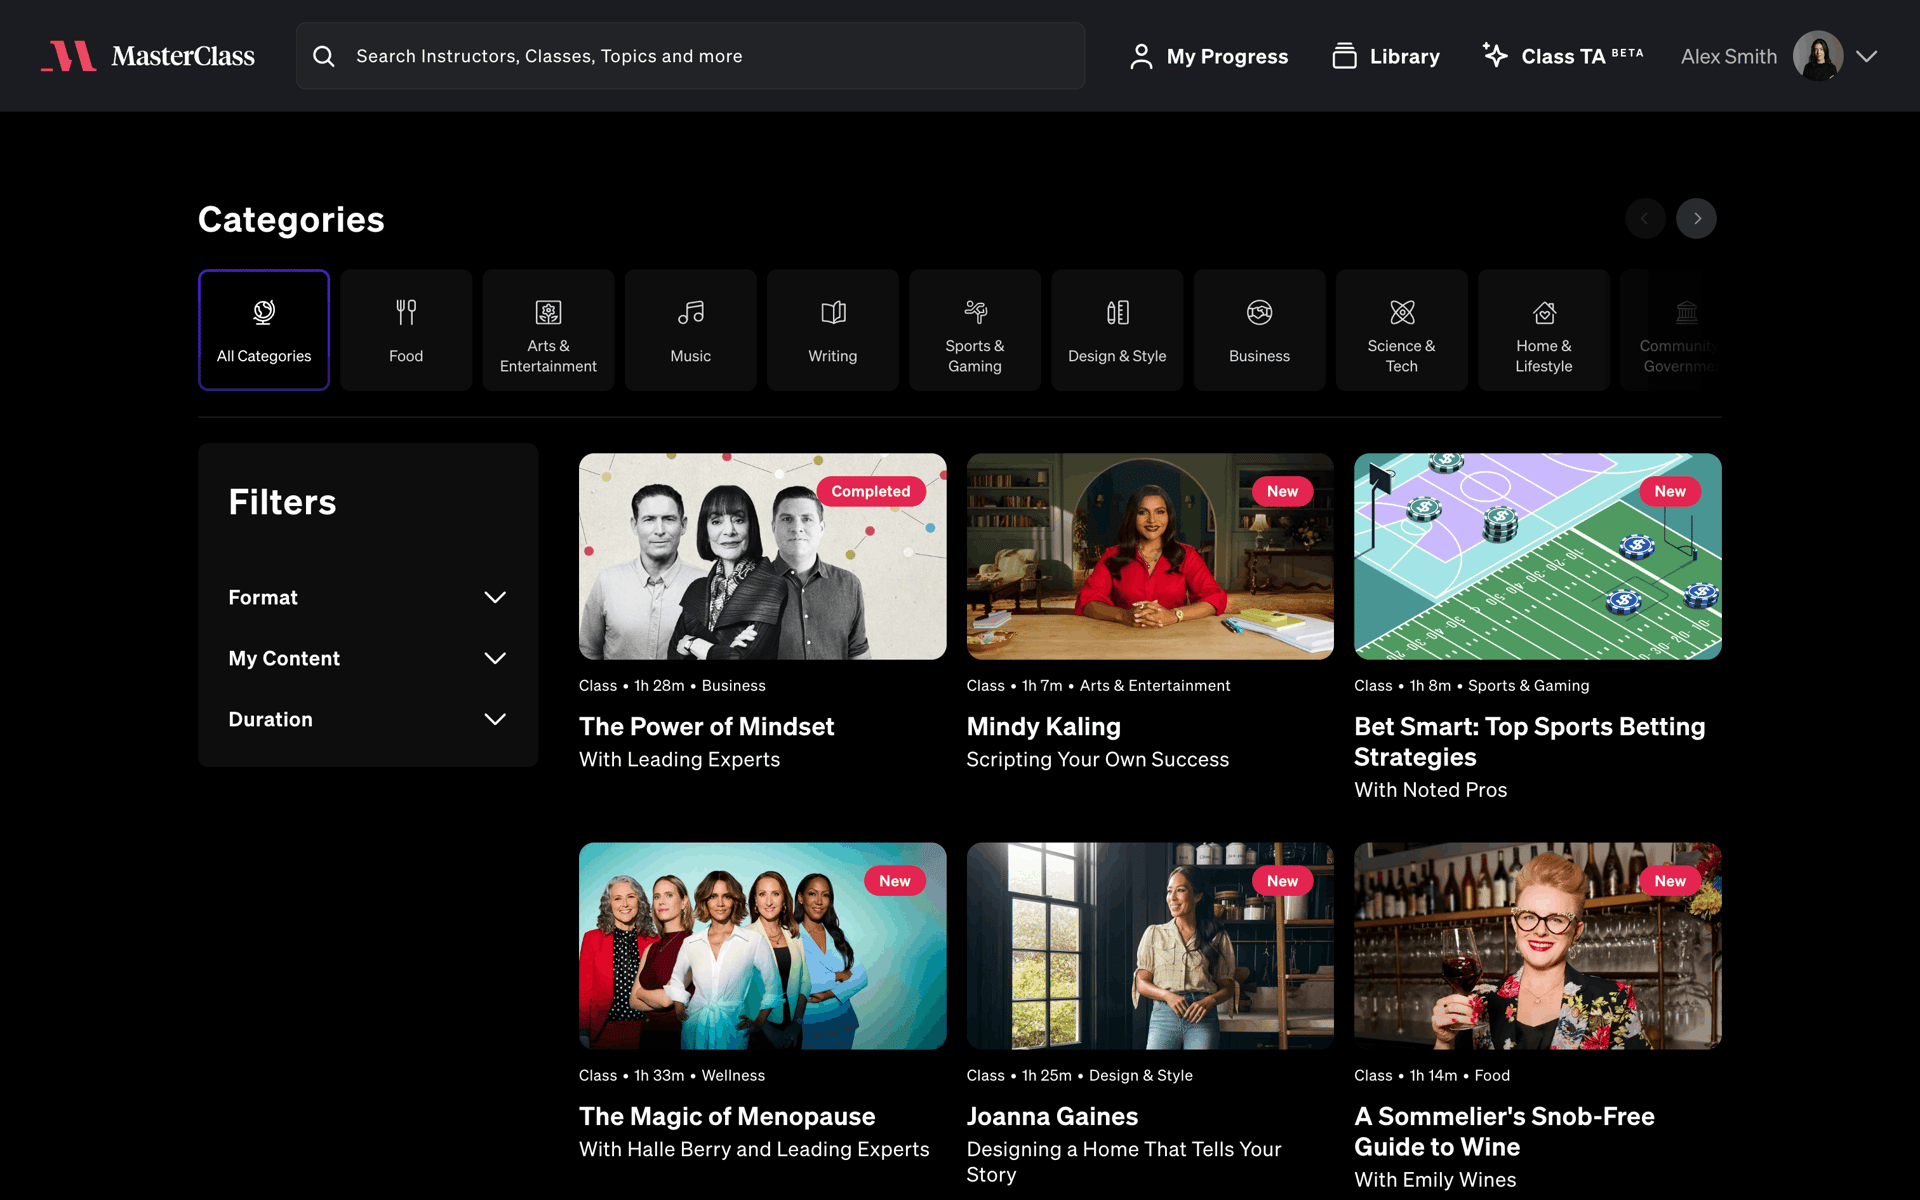Select Design & Style category
The image size is (1920, 1200).
[1117, 330]
